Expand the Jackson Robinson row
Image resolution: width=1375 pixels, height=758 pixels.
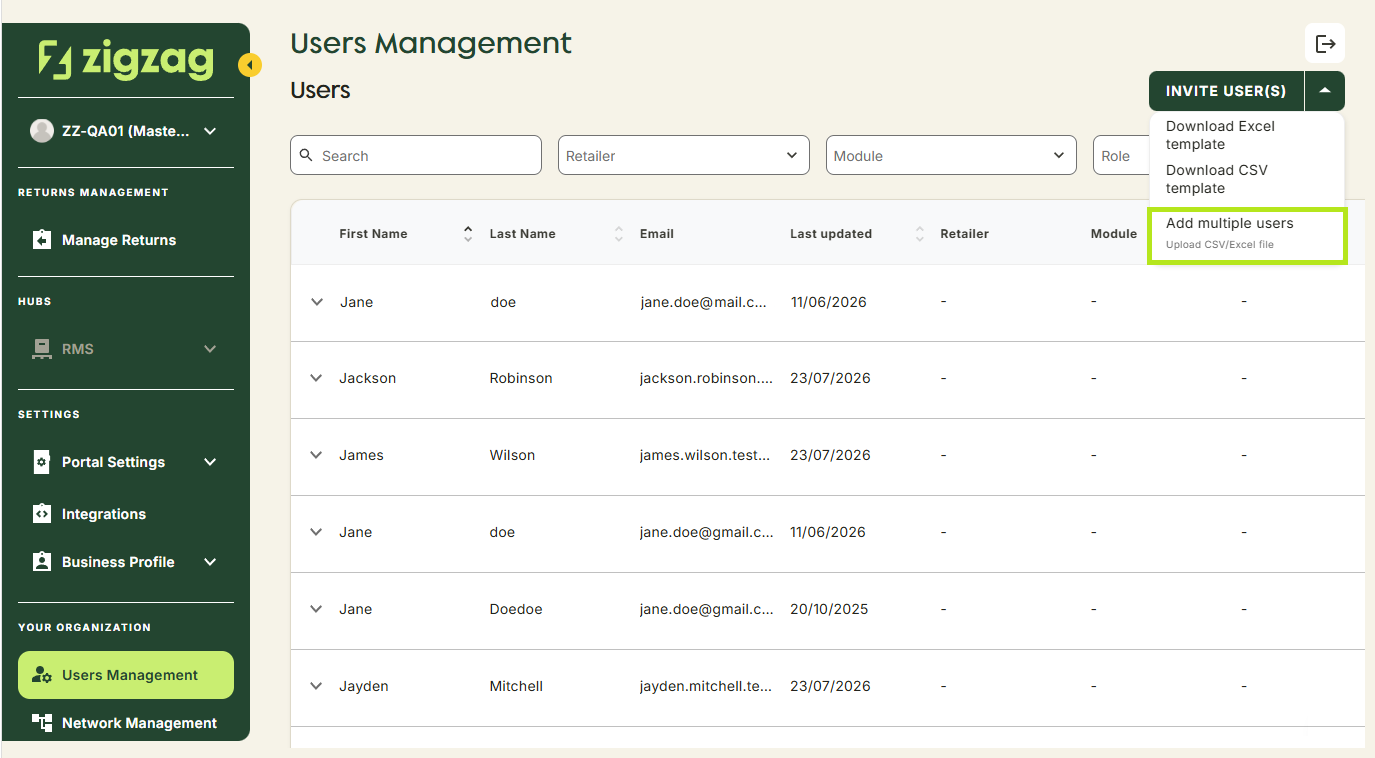tap(317, 378)
